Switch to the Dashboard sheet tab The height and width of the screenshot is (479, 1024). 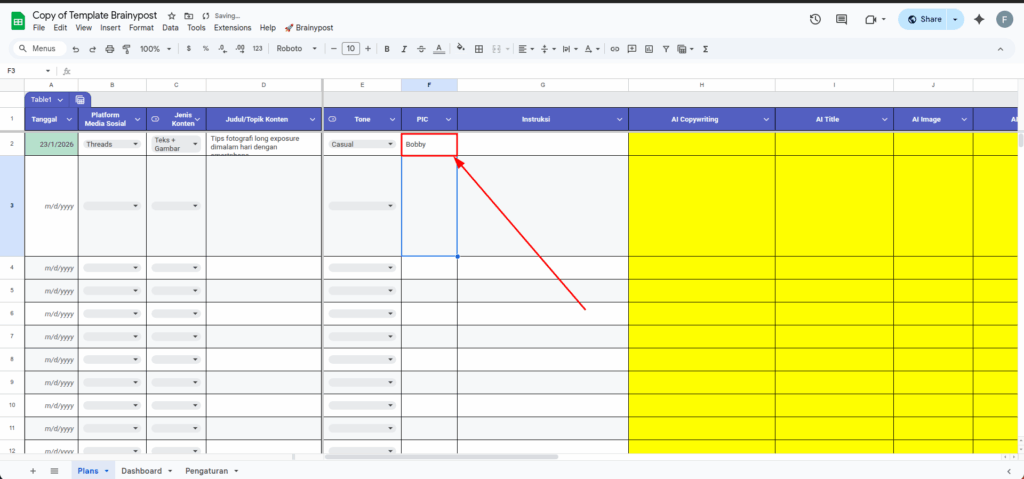141,470
